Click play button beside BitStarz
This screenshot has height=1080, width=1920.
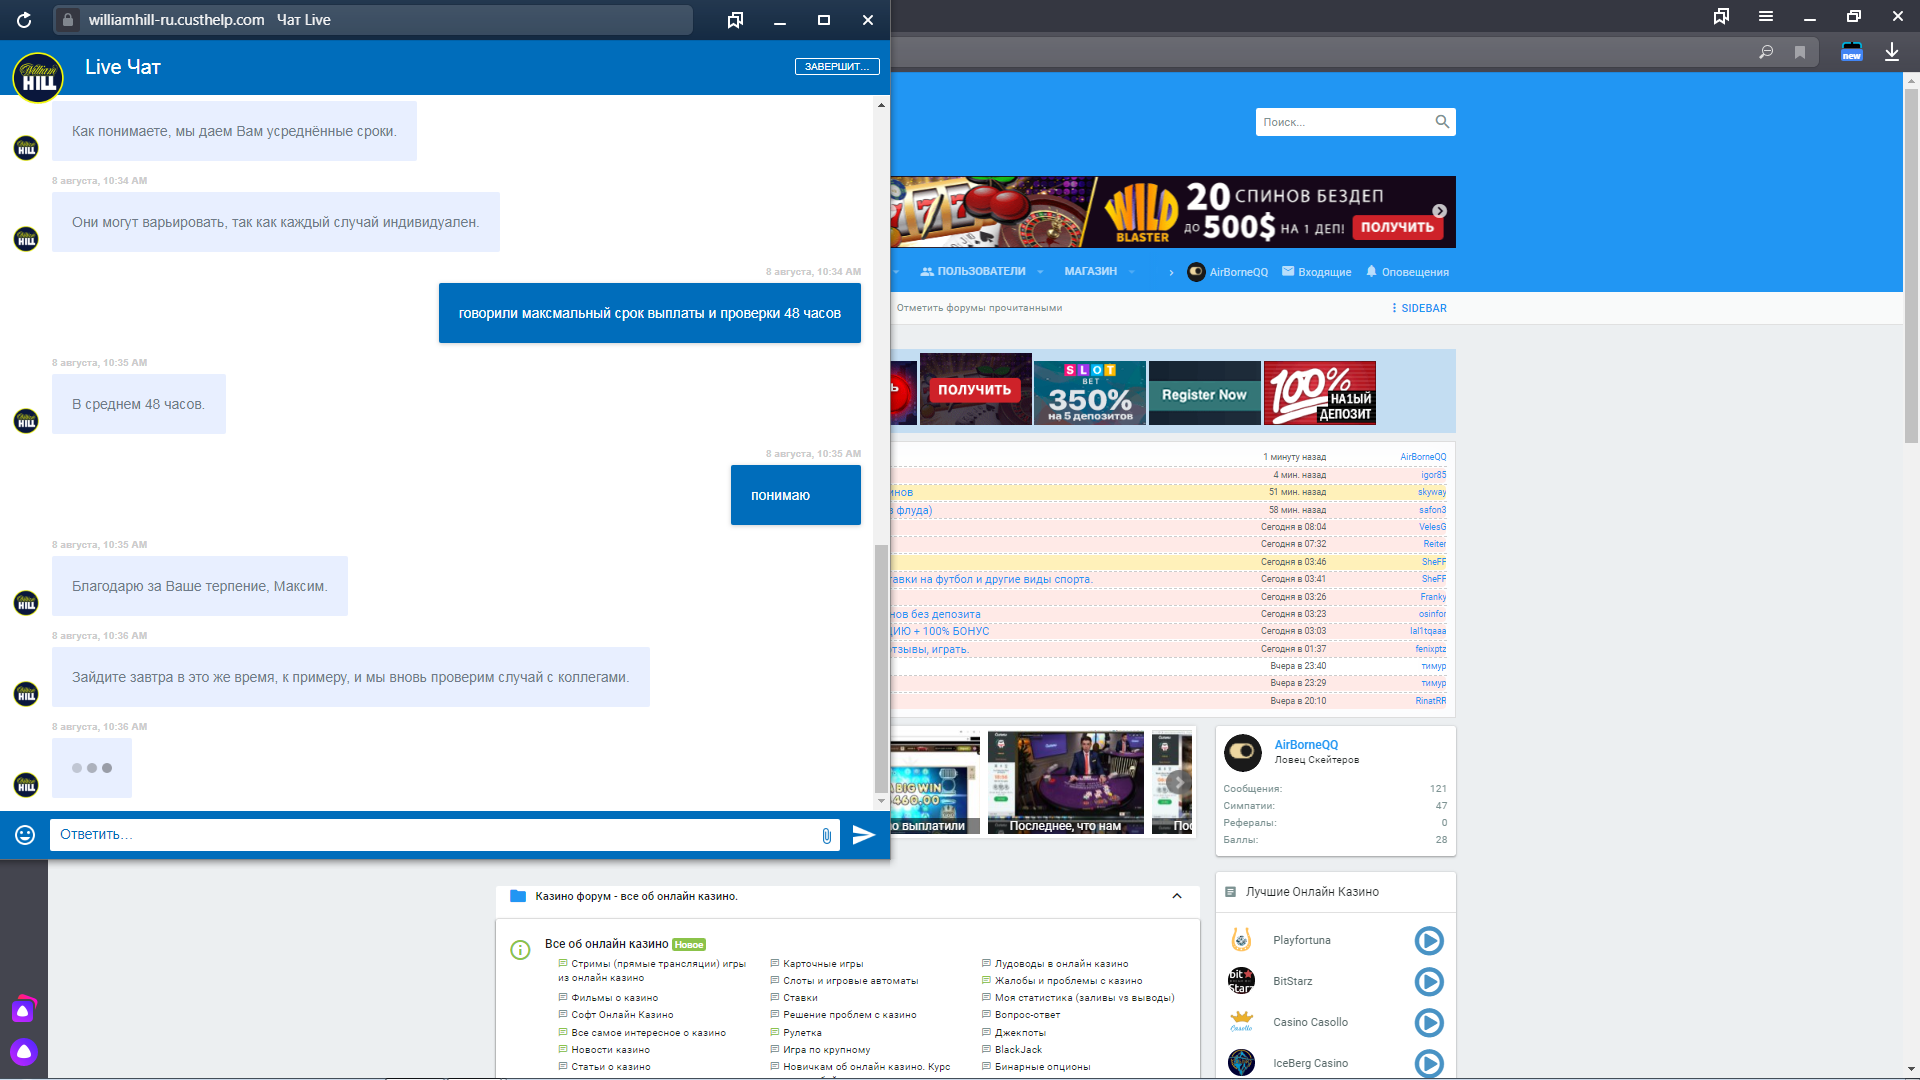pyautogui.click(x=1429, y=982)
